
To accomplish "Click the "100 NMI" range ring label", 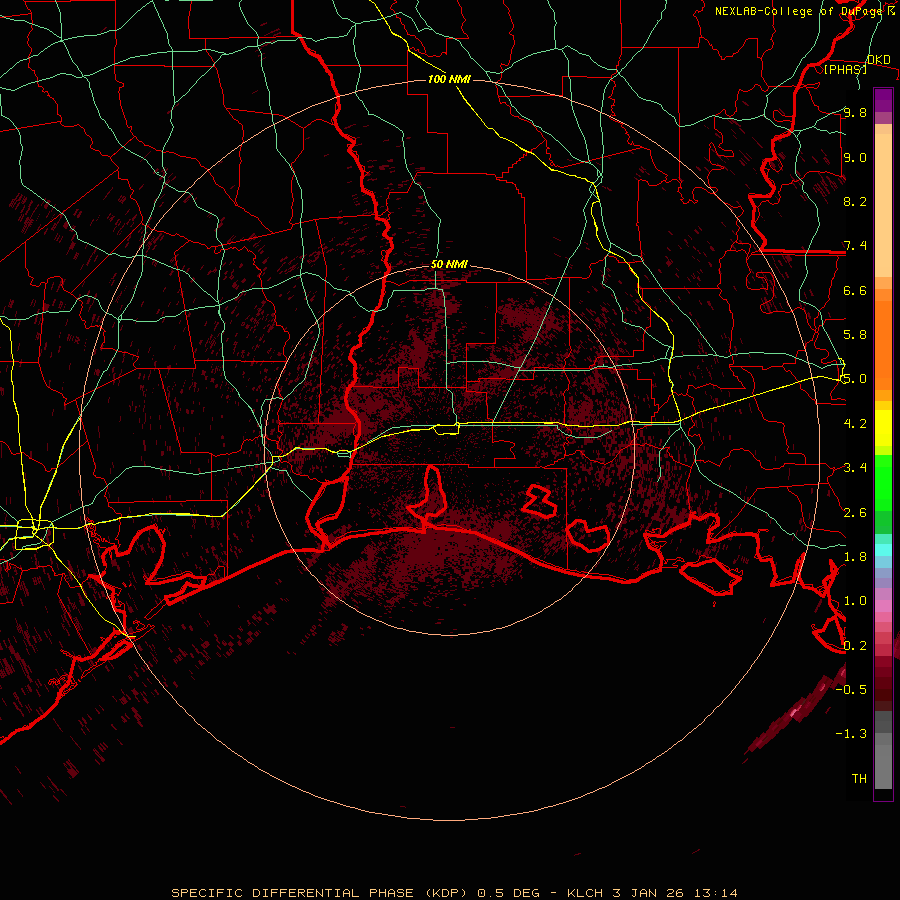I will click(449, 79).
